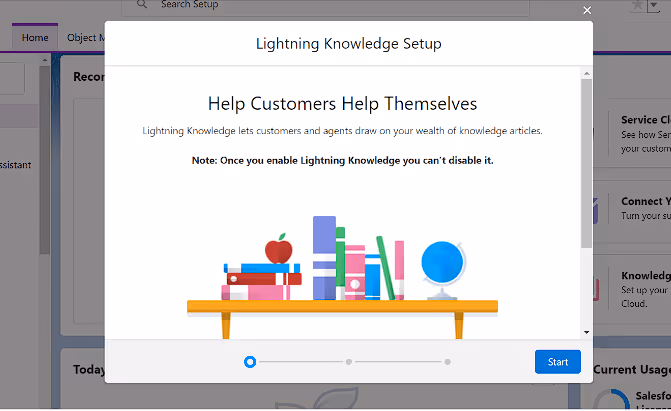The width and height of the screenshot is (671, 411).
Task: Click the search magnifier icon
Action: click(142, 4)
